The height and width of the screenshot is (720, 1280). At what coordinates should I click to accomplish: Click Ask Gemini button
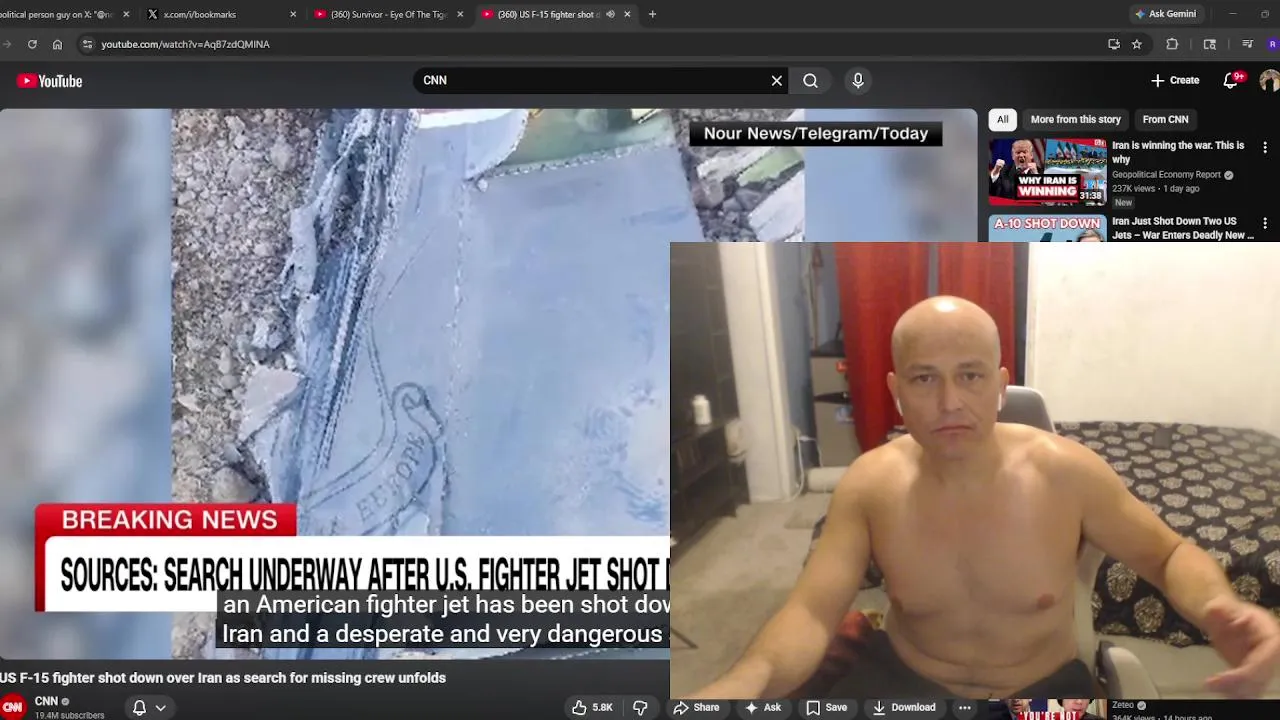coord(1165,14)
